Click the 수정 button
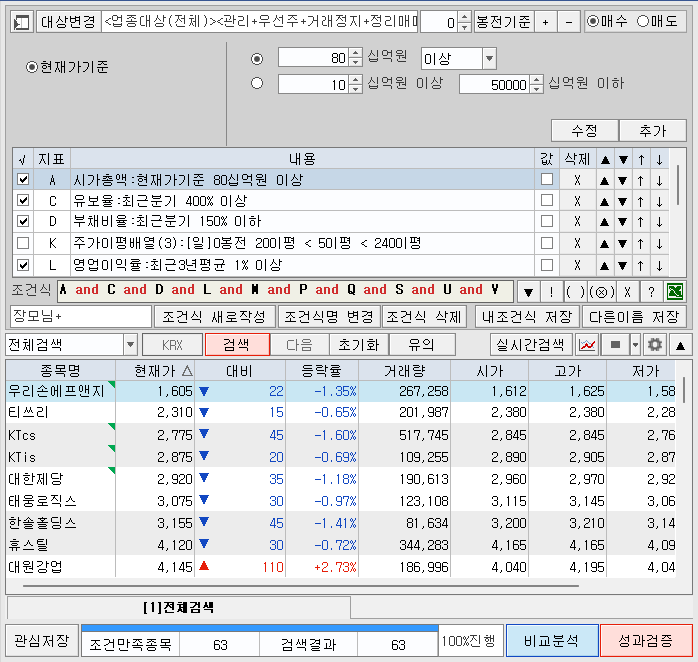The height and width of the screenshot is (662, 698). [584, 130]
